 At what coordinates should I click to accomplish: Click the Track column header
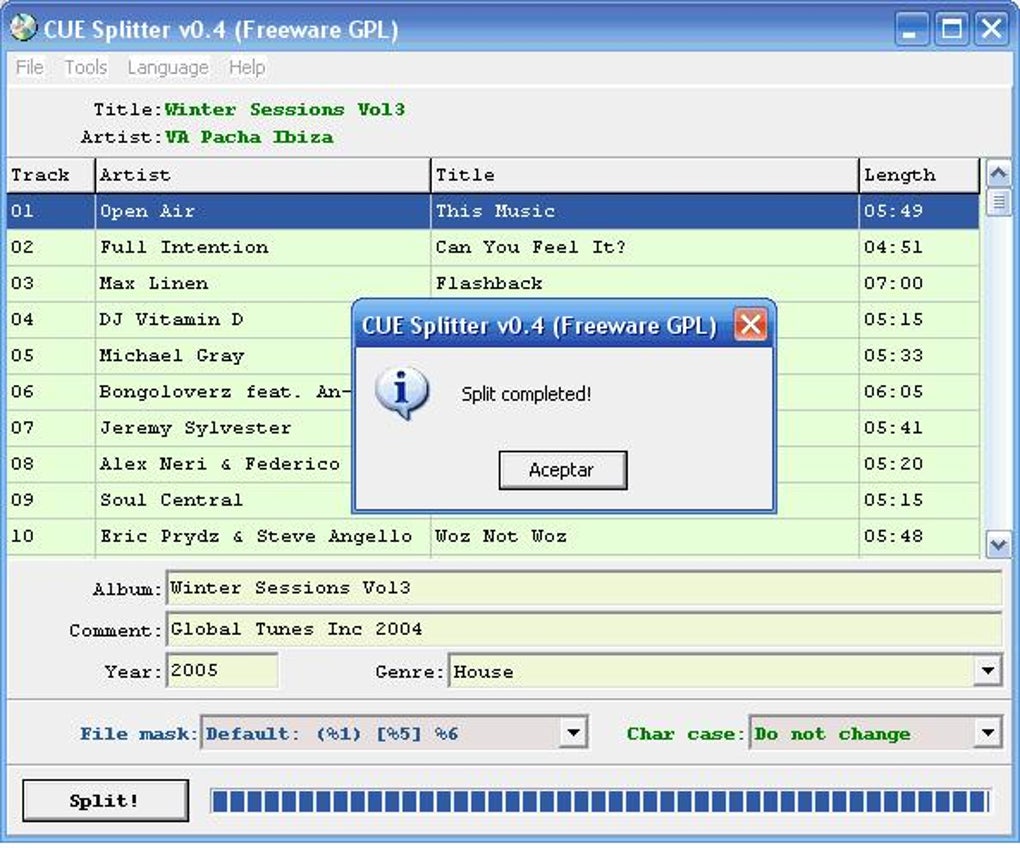[51, 175]
